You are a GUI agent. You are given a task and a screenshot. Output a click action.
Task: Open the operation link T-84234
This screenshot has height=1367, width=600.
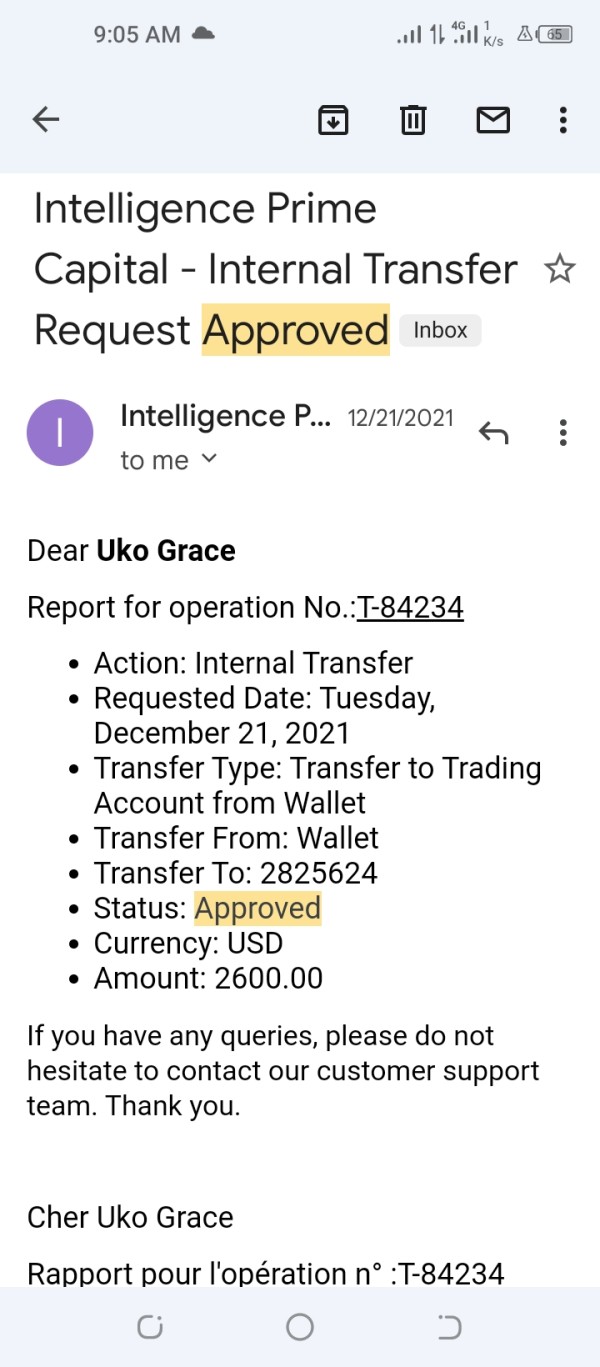click(x=410, y=607)
